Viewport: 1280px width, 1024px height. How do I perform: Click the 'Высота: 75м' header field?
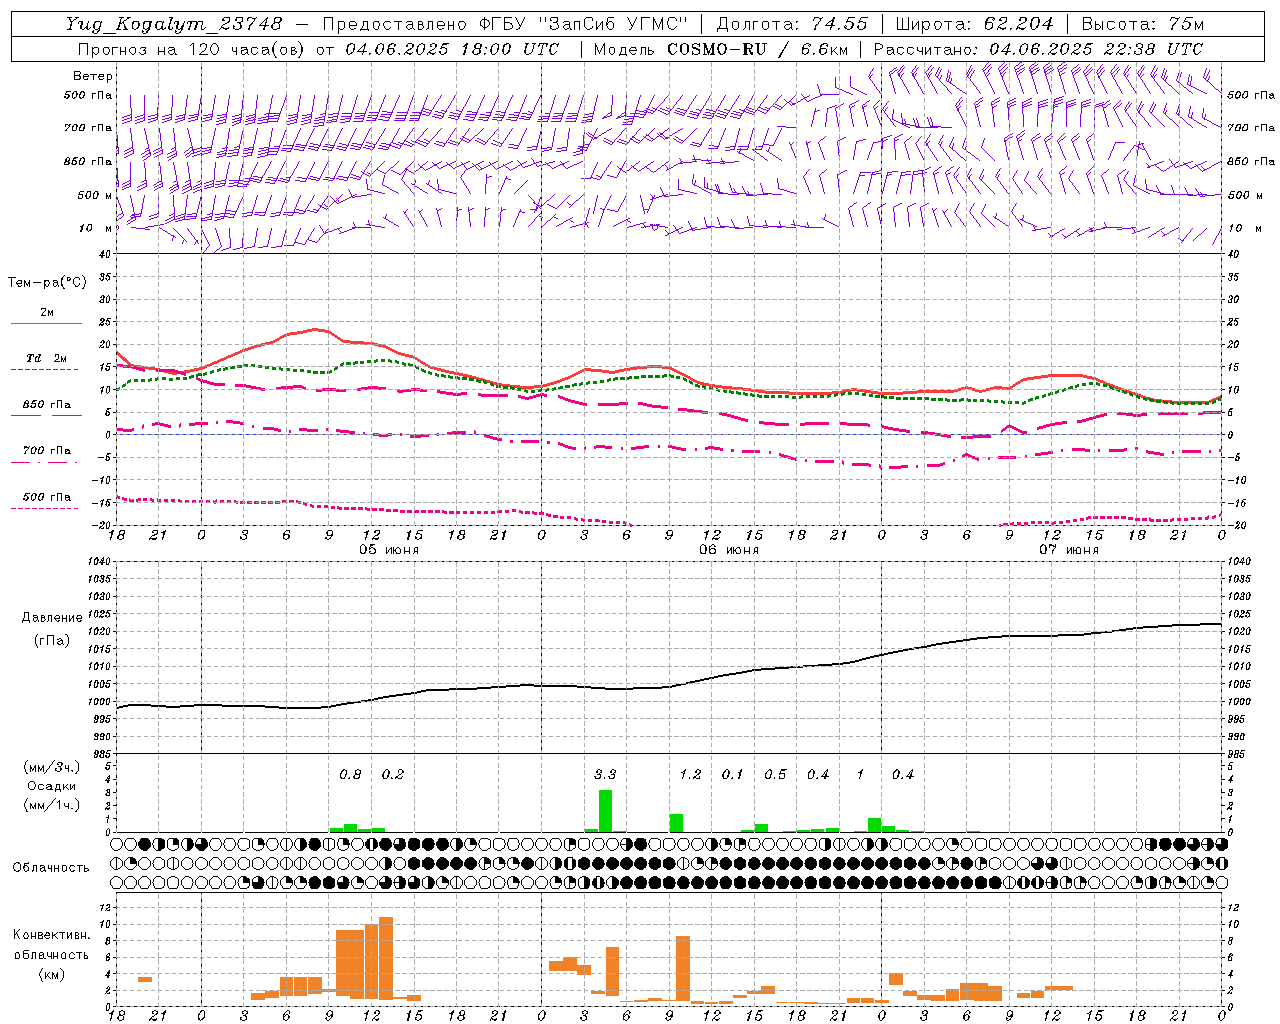click(1143, 24)
